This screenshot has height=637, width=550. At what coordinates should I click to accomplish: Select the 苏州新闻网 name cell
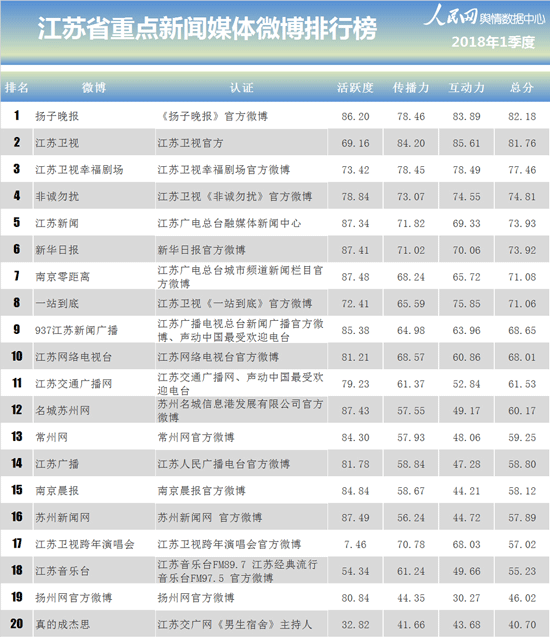pyautogui.click(x=93, y=518)
